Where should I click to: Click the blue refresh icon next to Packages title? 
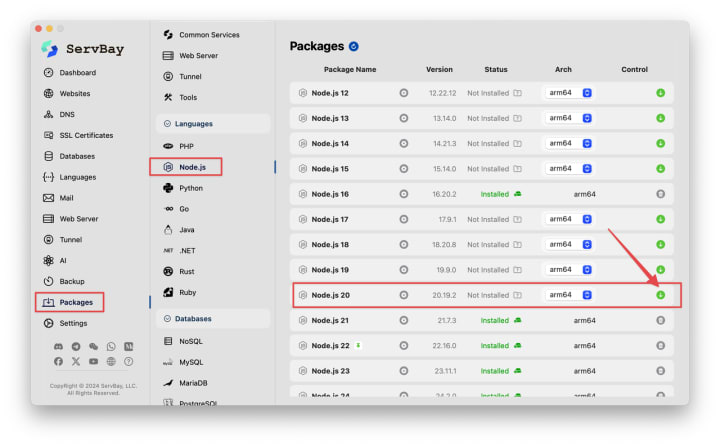354,46
